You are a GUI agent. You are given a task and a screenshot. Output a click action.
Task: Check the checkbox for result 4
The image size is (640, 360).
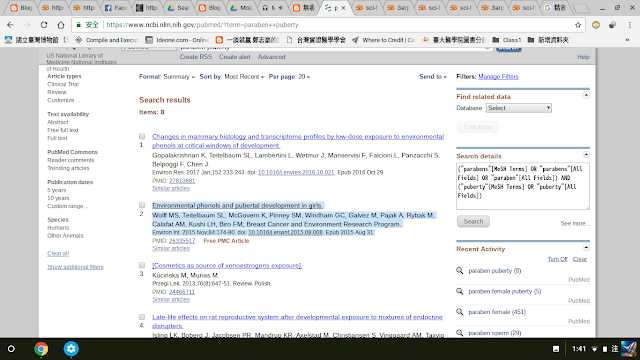[x=142, y=317]
